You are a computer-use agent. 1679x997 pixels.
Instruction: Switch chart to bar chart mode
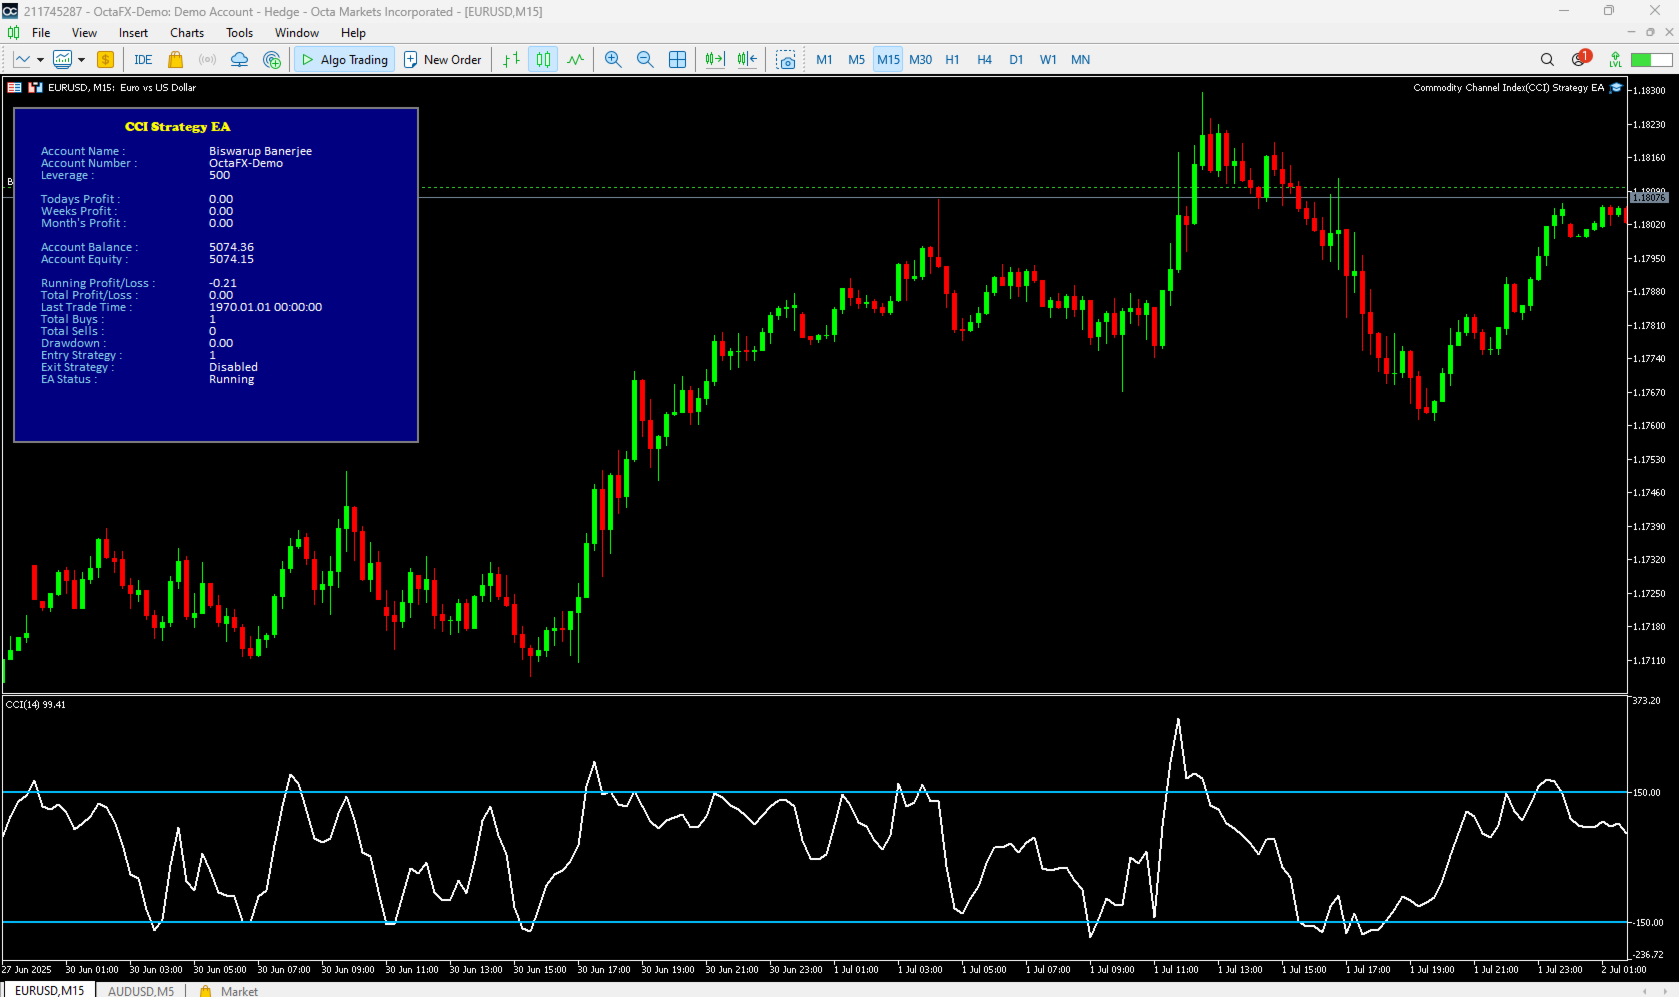511,59
